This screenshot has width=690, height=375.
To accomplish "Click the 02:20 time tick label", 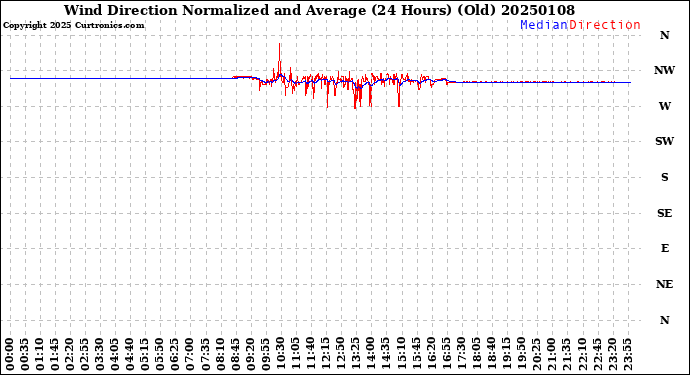I will point(70,354).
